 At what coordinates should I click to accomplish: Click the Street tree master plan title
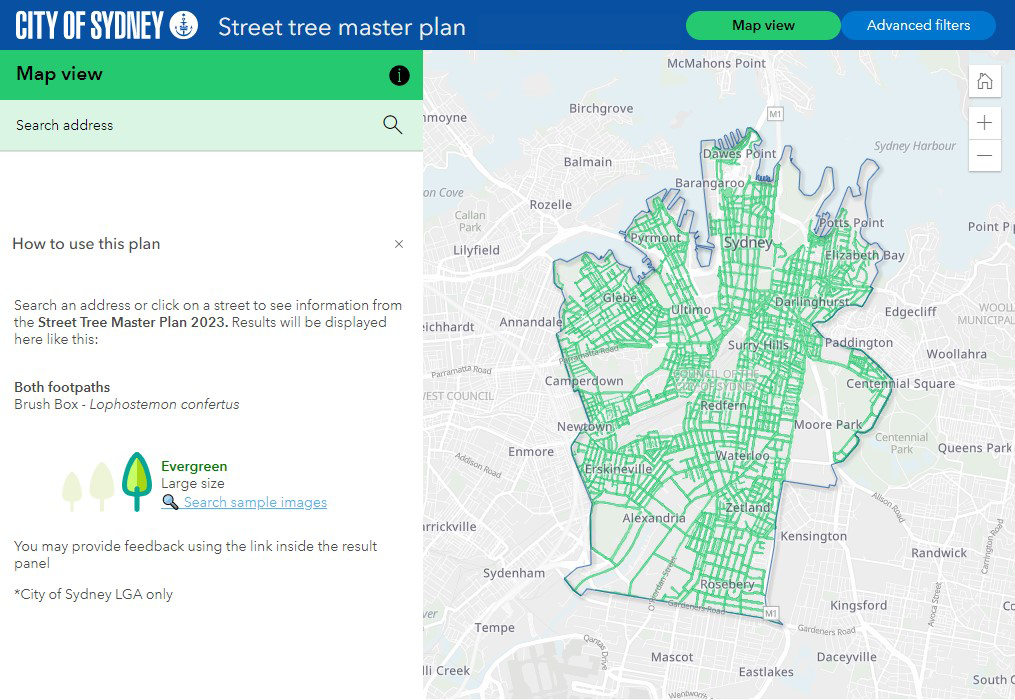click(x=342, y=27)
